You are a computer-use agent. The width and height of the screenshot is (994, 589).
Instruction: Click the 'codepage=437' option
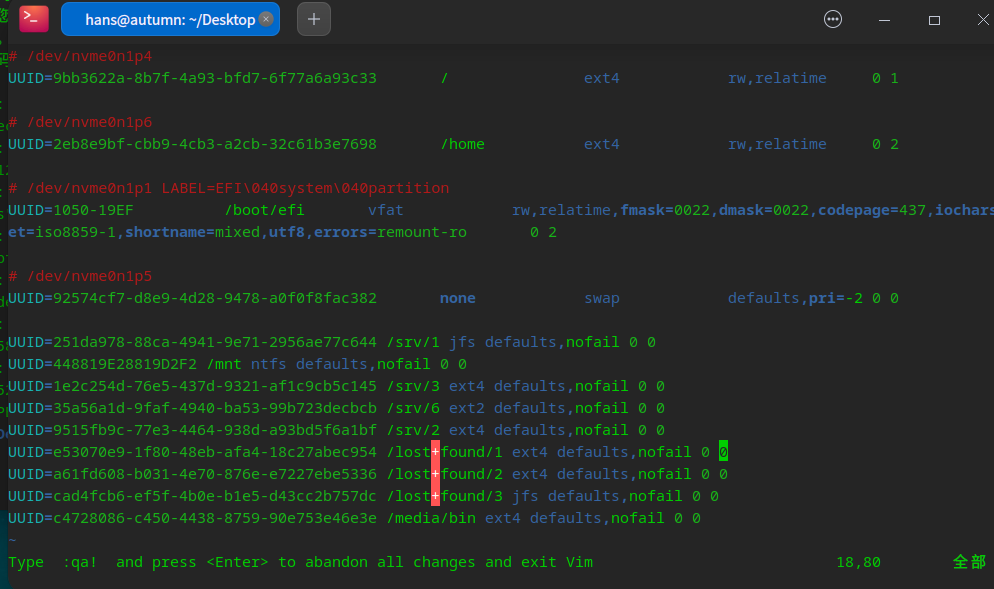[x=872, y=210]
